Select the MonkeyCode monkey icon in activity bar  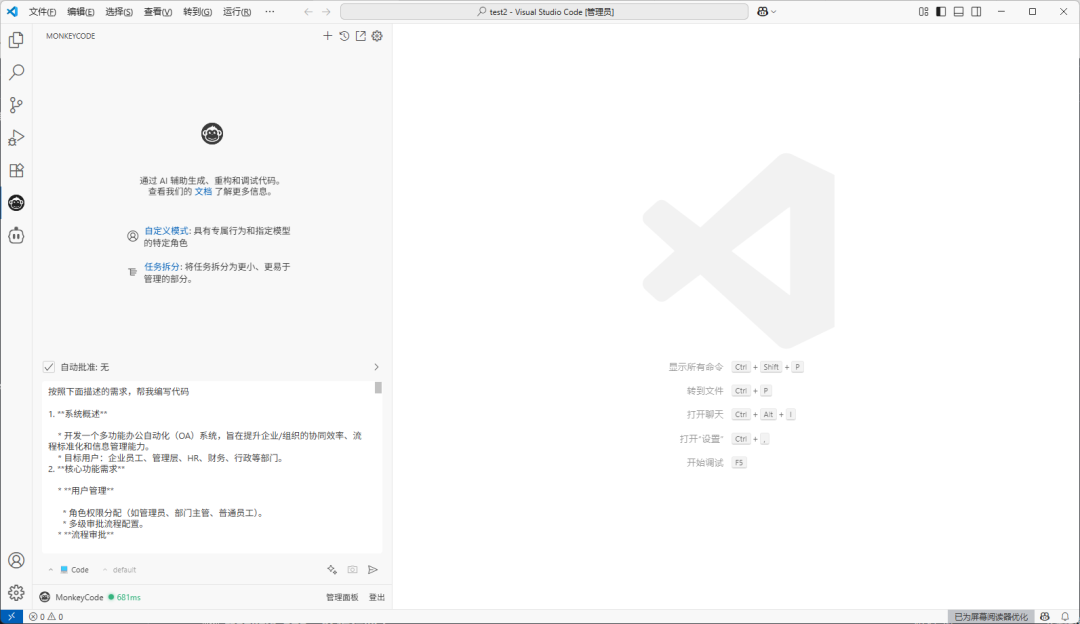pos(17,203)
